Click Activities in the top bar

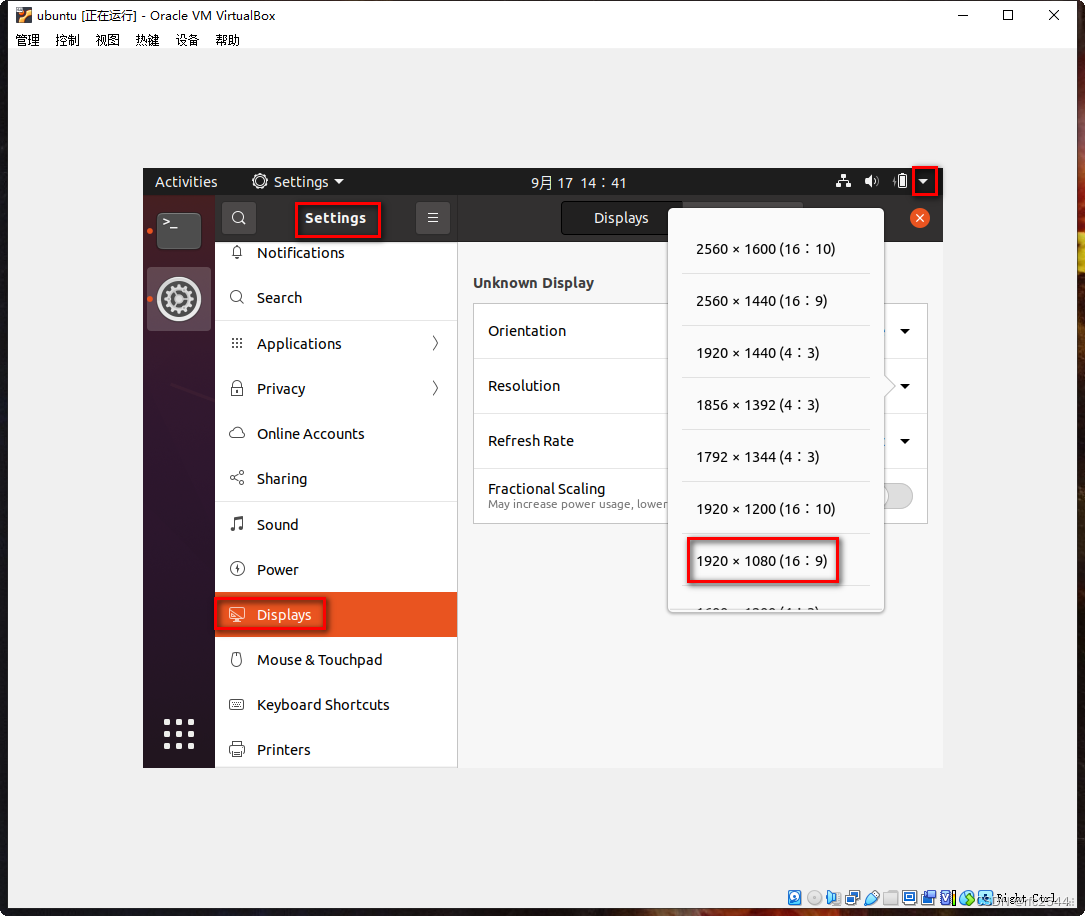[185, 181]
